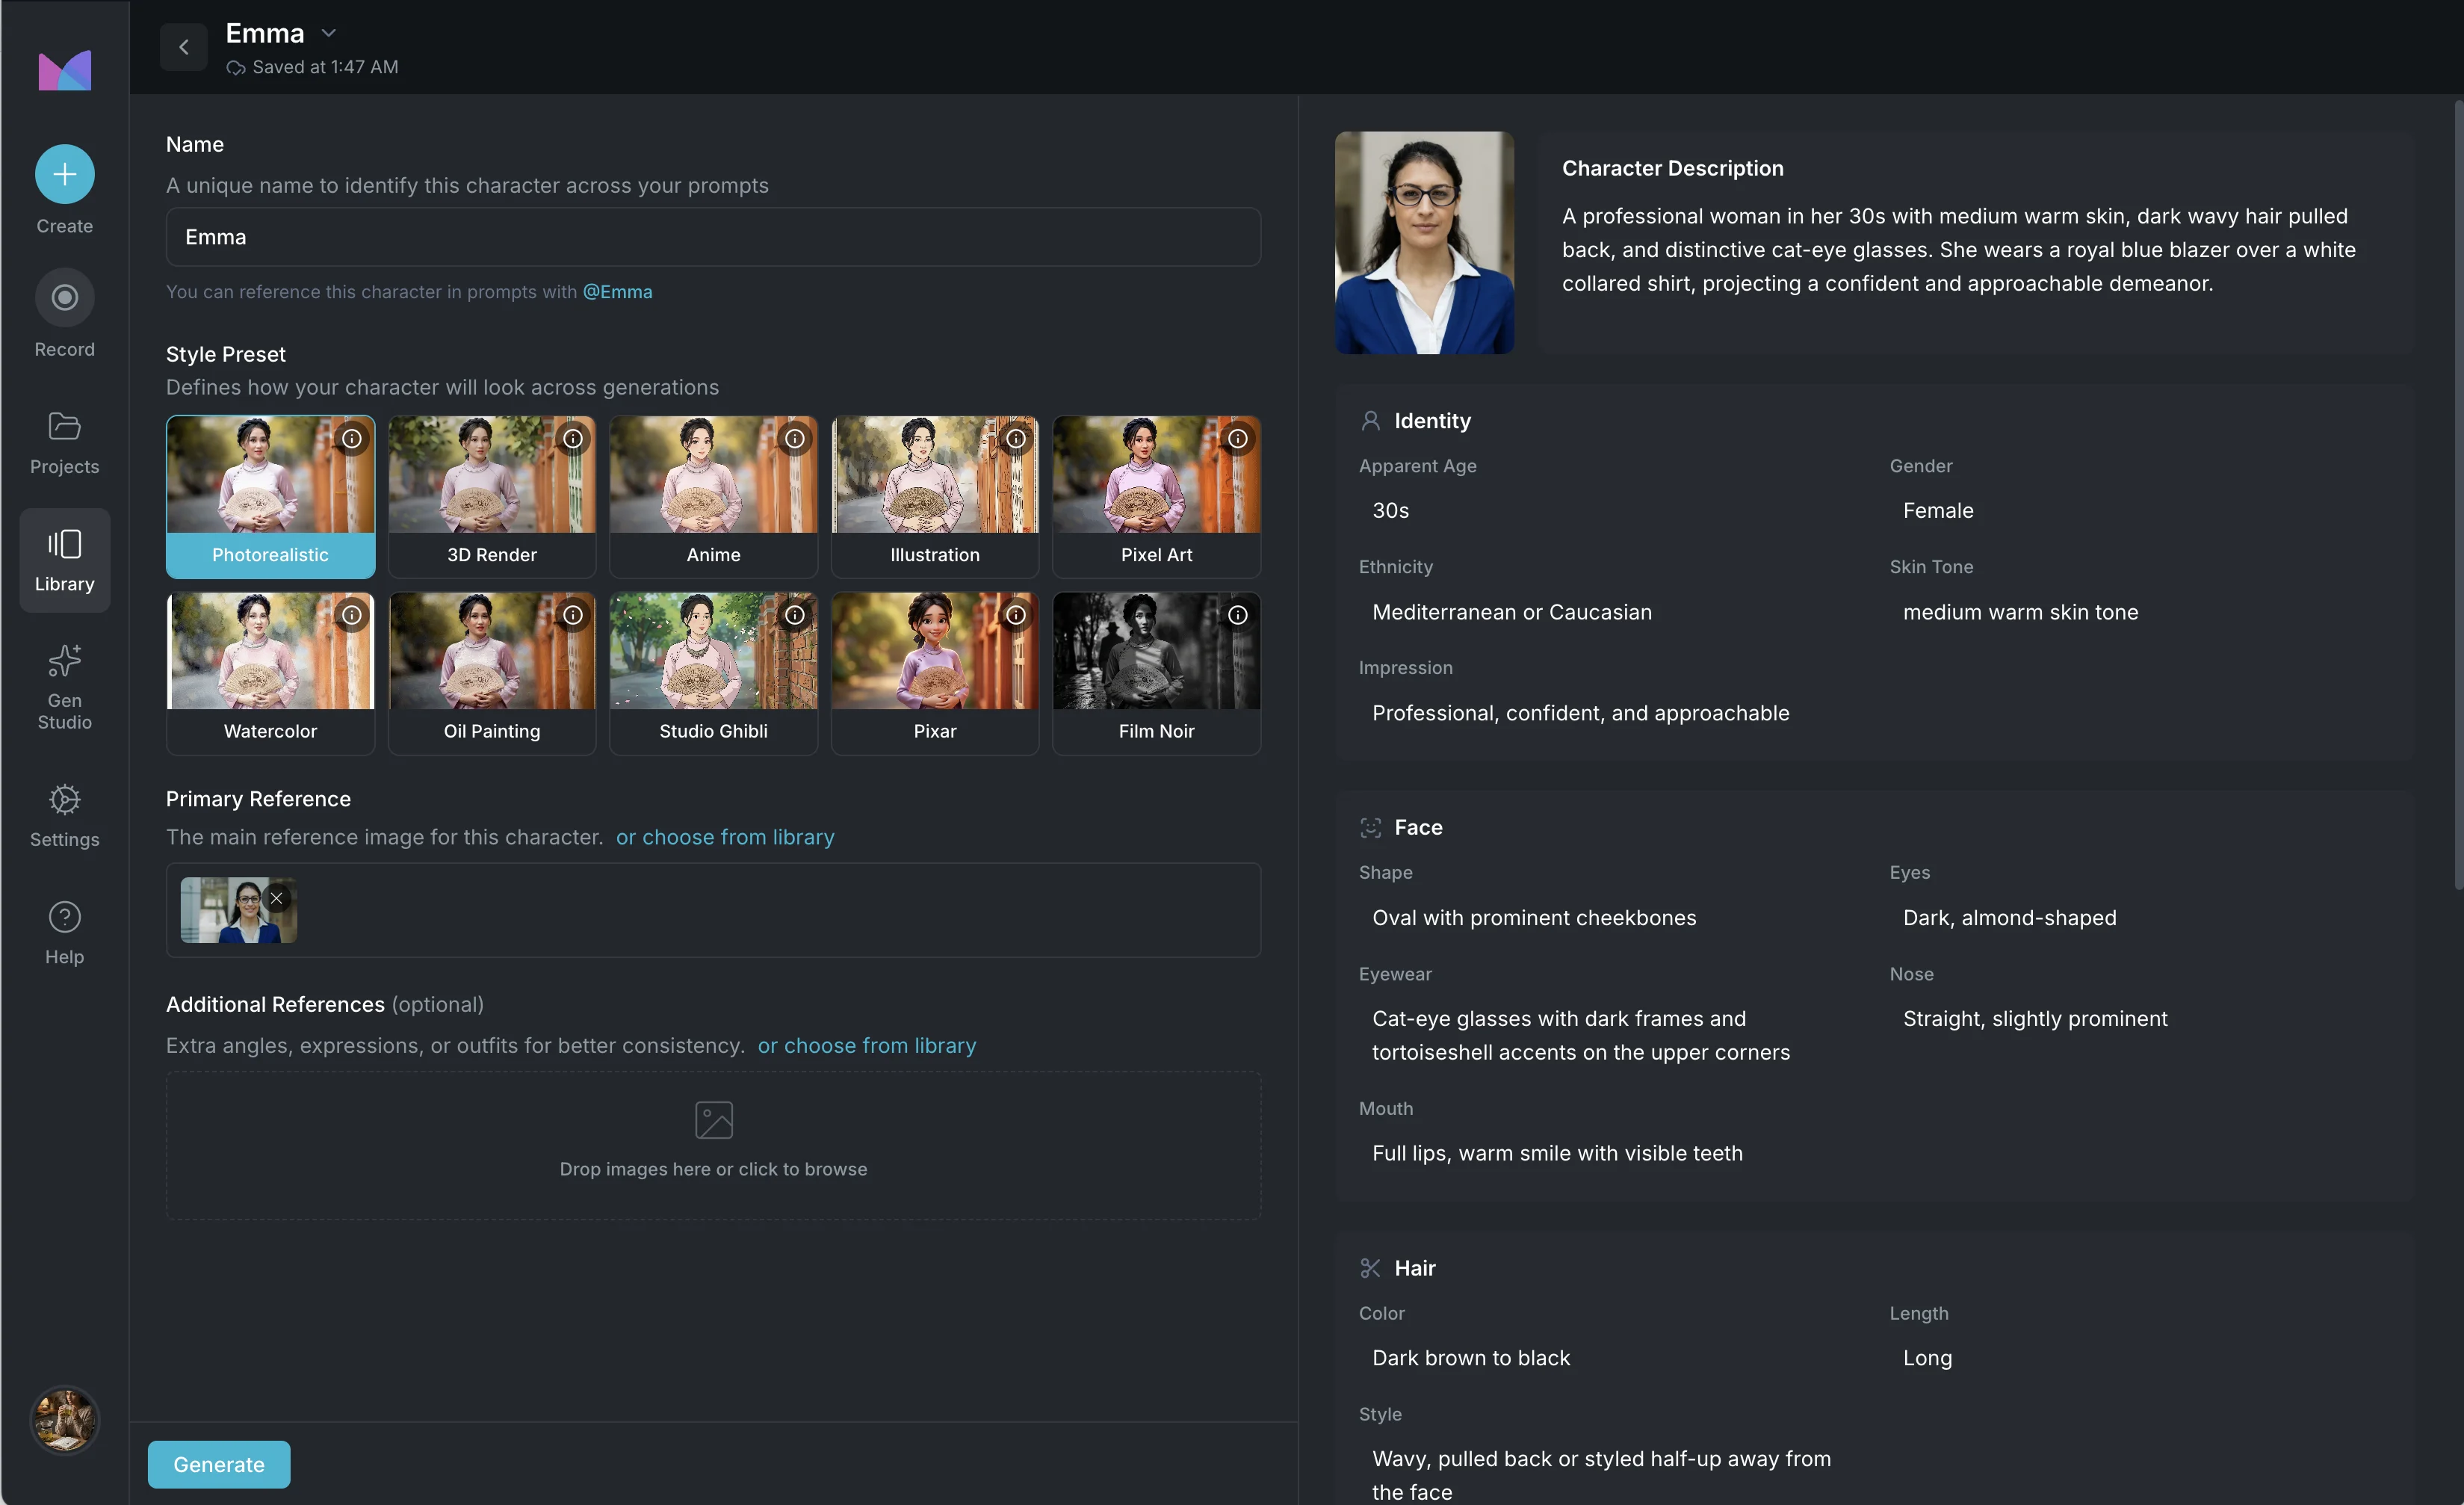Show info for Photorealistic style
The width and height of the screenshot is (2464, 1505).
click(352, 438)
